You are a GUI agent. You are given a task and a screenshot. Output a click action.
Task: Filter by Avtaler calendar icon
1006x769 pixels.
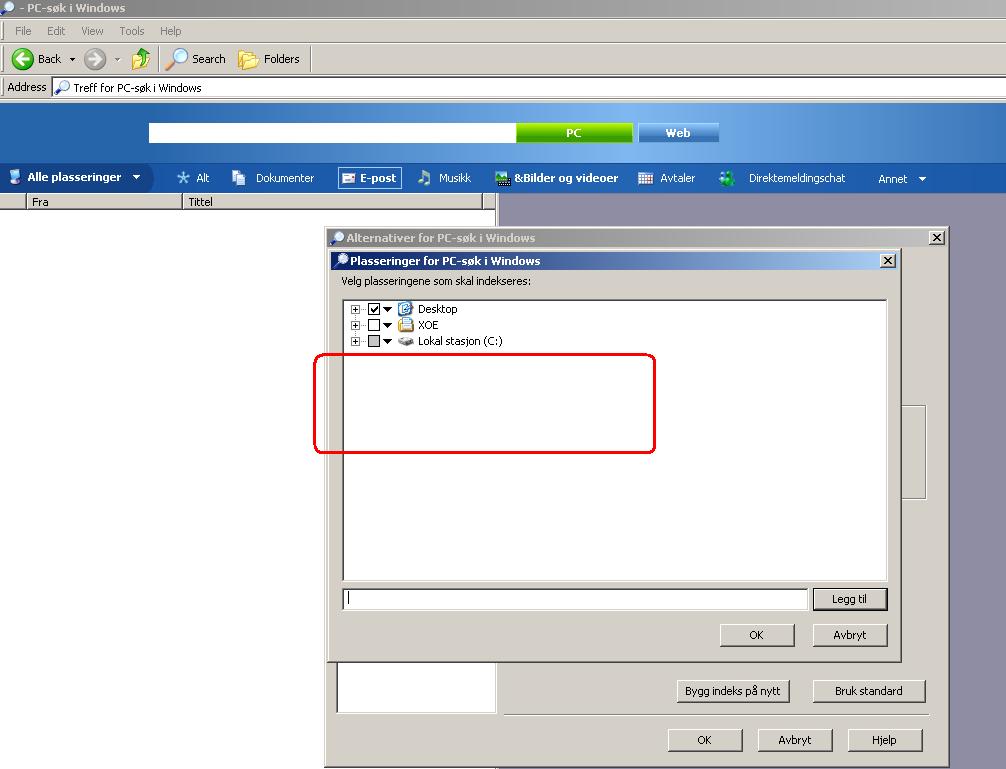pyautogui.click(x=645, y=178)
